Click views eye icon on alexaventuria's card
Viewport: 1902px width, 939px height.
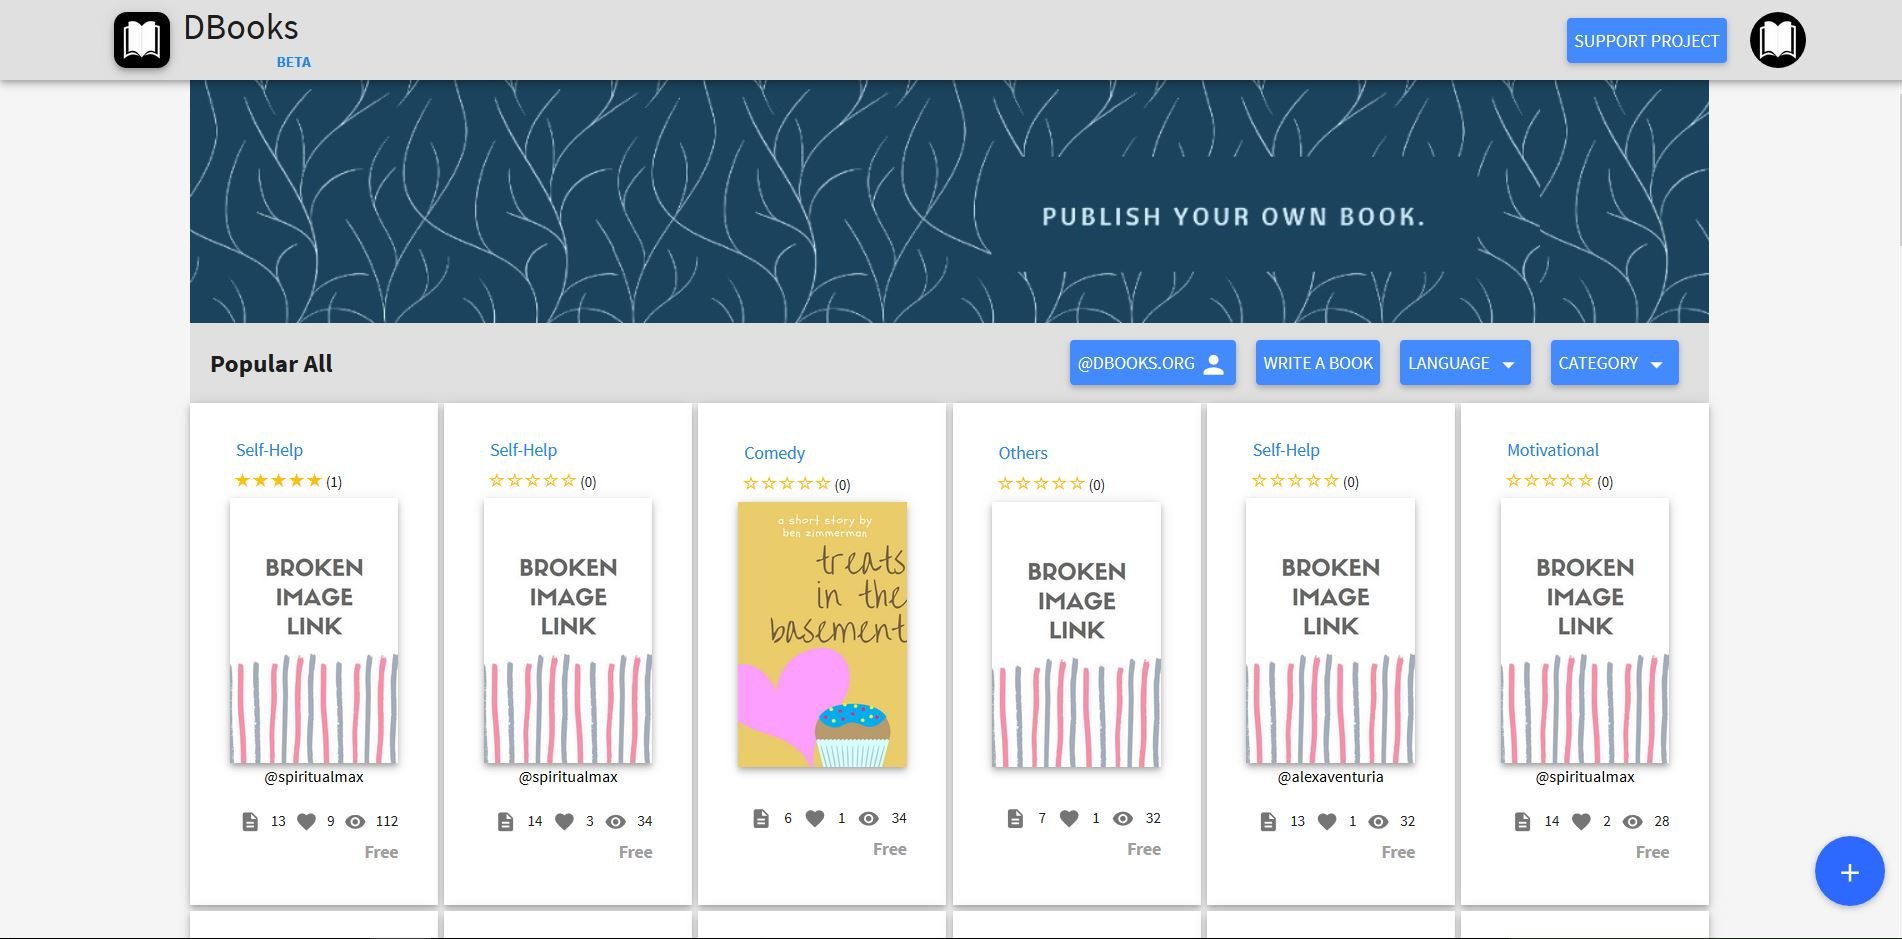tap(1378, 821)
